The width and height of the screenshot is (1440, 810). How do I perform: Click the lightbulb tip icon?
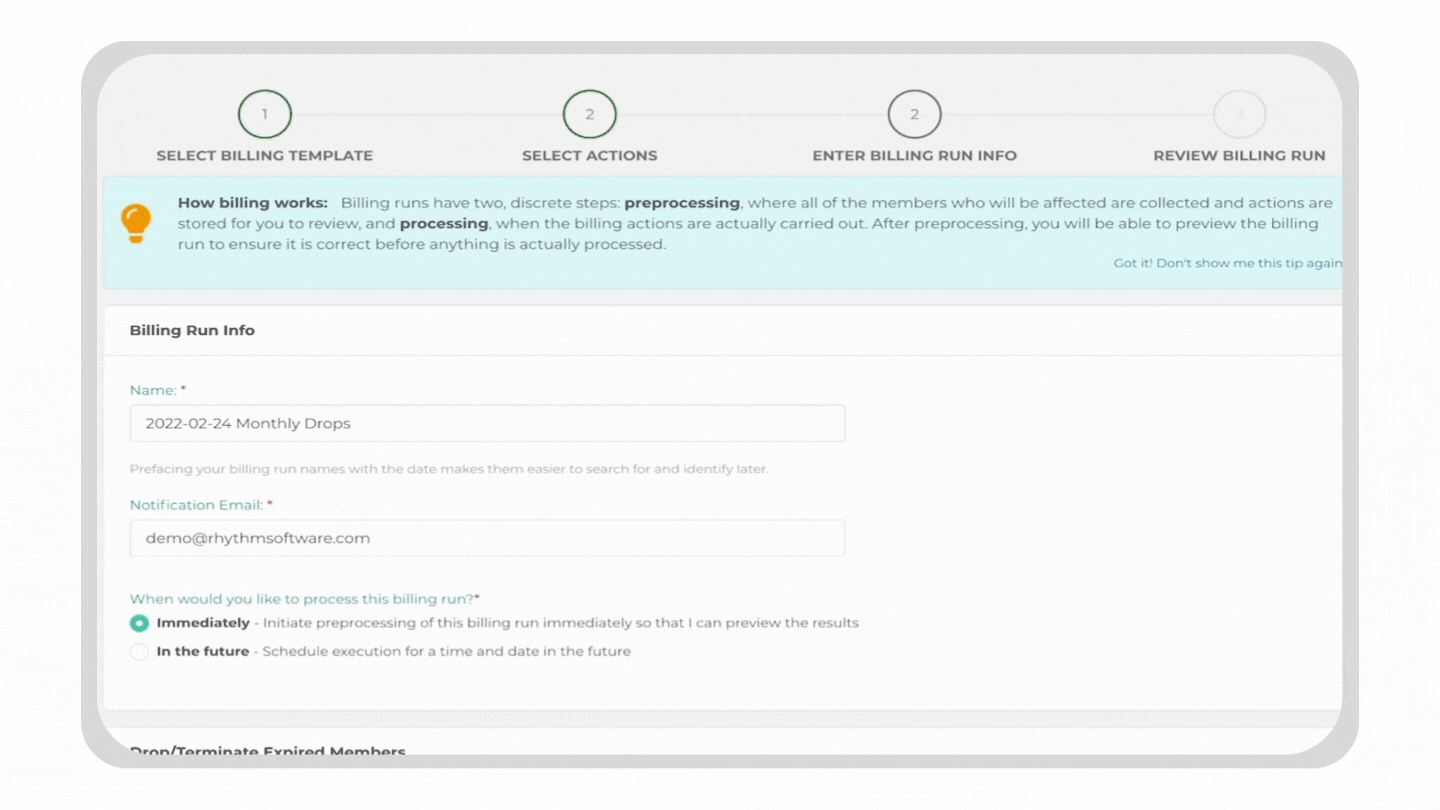coord(136,222)
